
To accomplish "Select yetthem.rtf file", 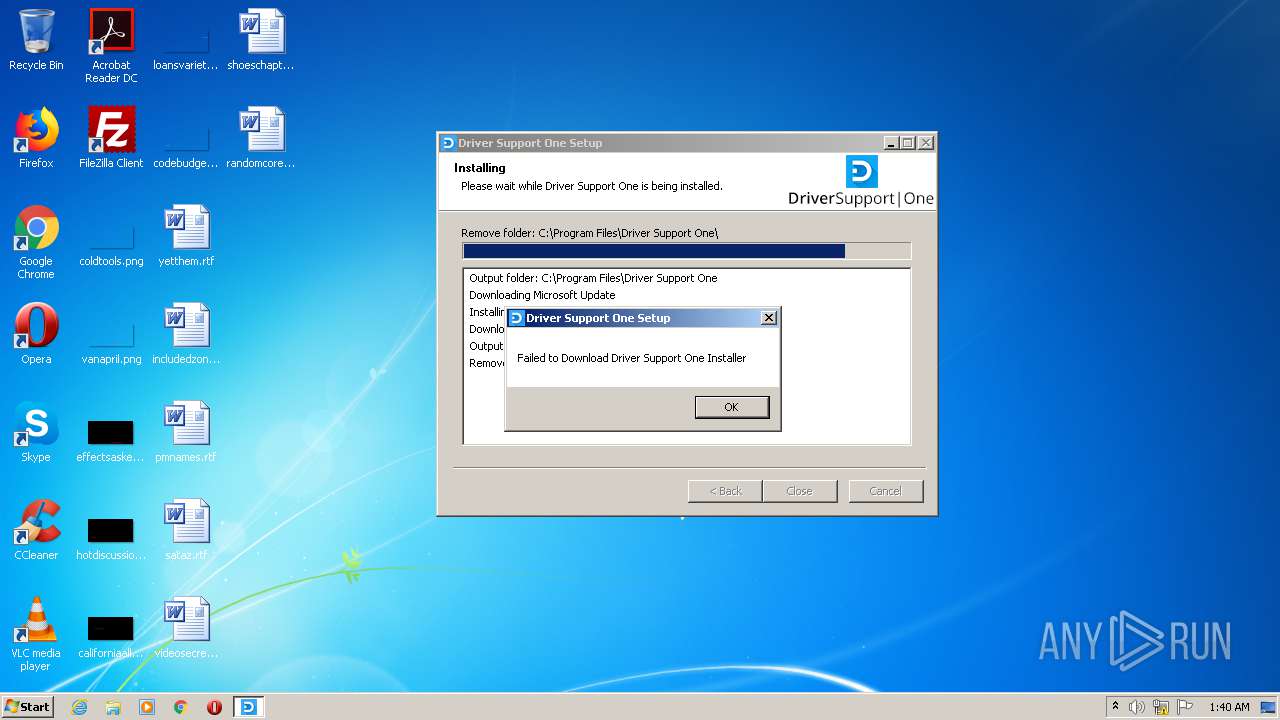I will click(x=186, y=236).
